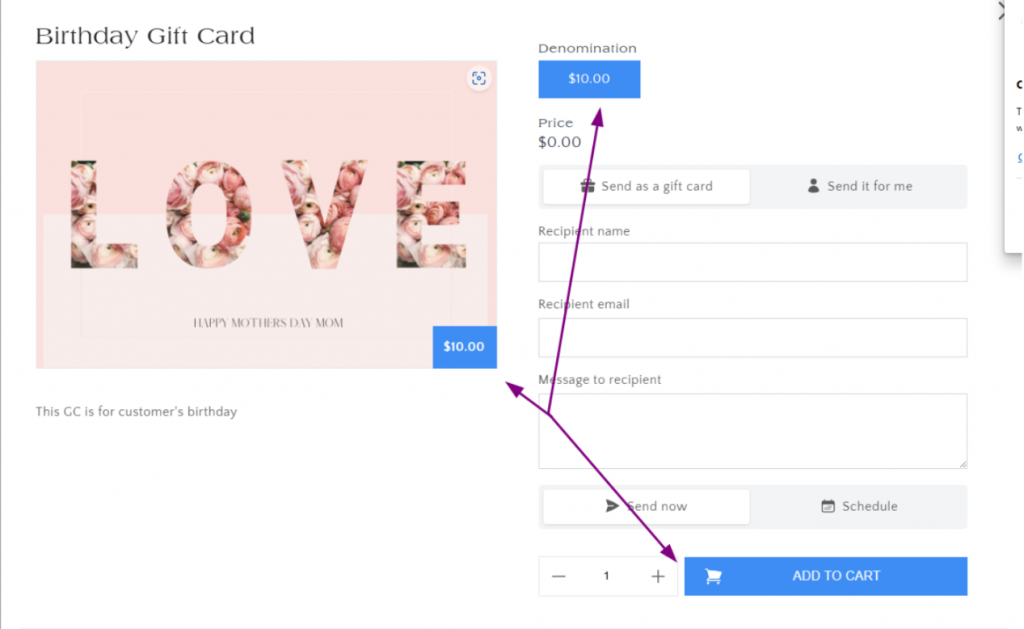Viewport: 1024px width, 629px height.
Task: Select Send now delivery option
Action: pos(646,506)
